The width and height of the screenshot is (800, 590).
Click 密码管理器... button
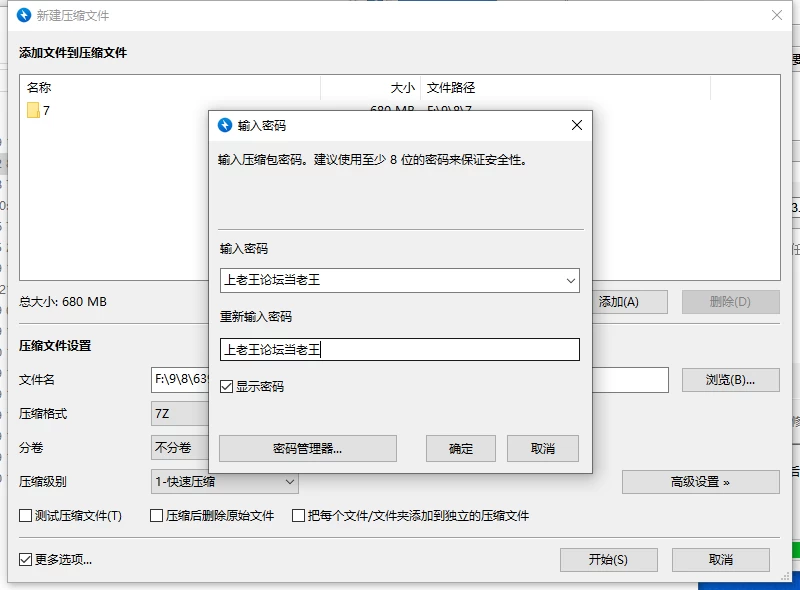308,448
